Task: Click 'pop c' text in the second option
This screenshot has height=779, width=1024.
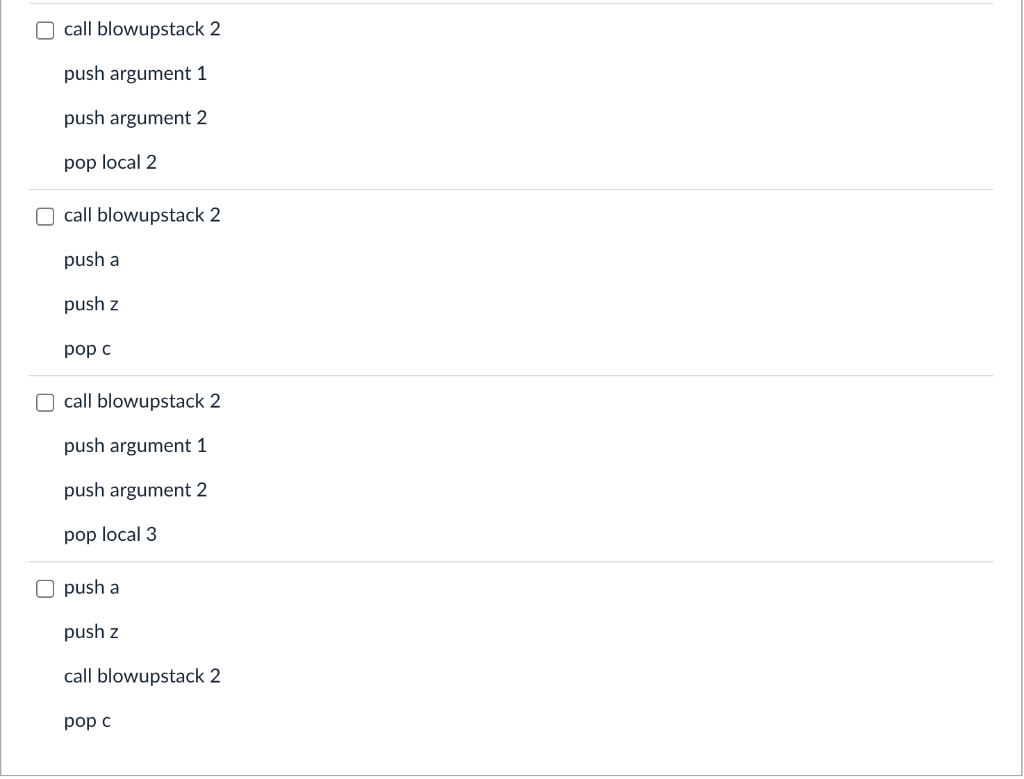Action: point(88,349)
